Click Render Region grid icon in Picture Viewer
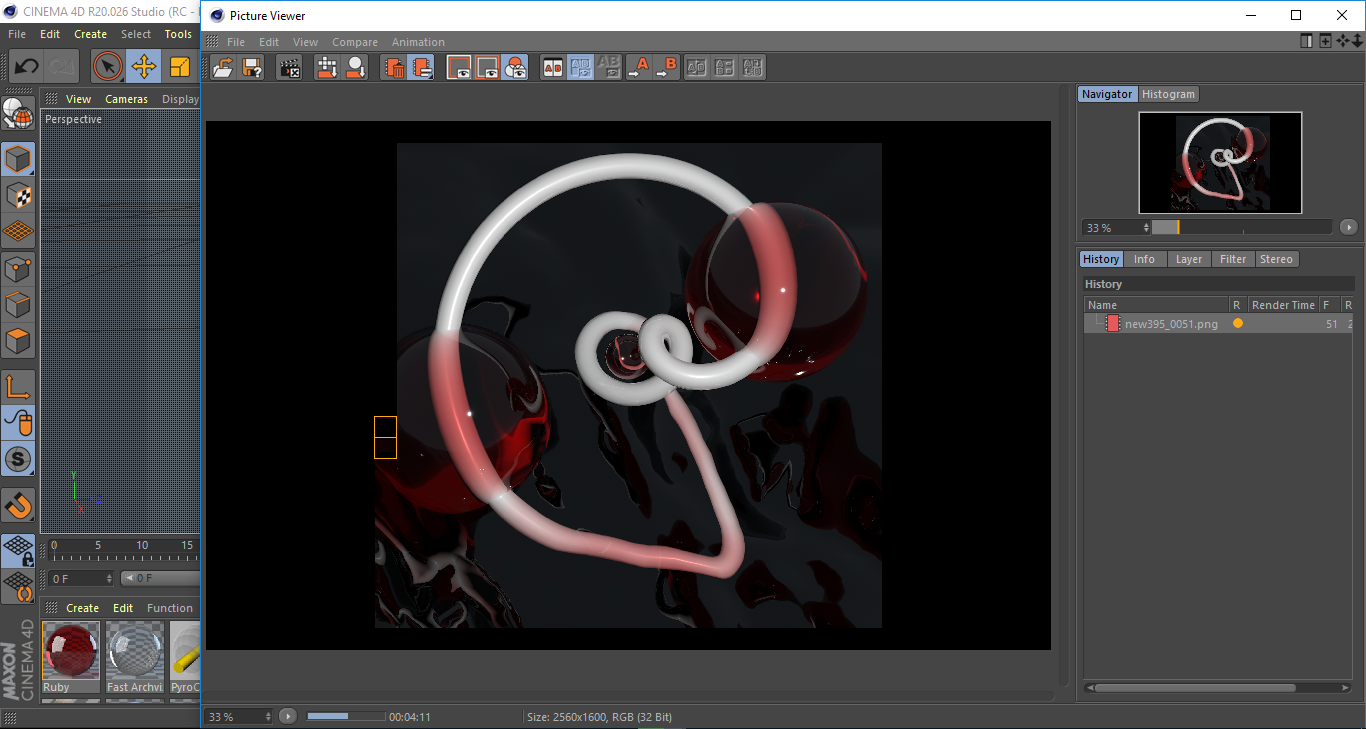The height and width of the screenshot is (729, 1366). pyautogui.click(x=327, y=68)
